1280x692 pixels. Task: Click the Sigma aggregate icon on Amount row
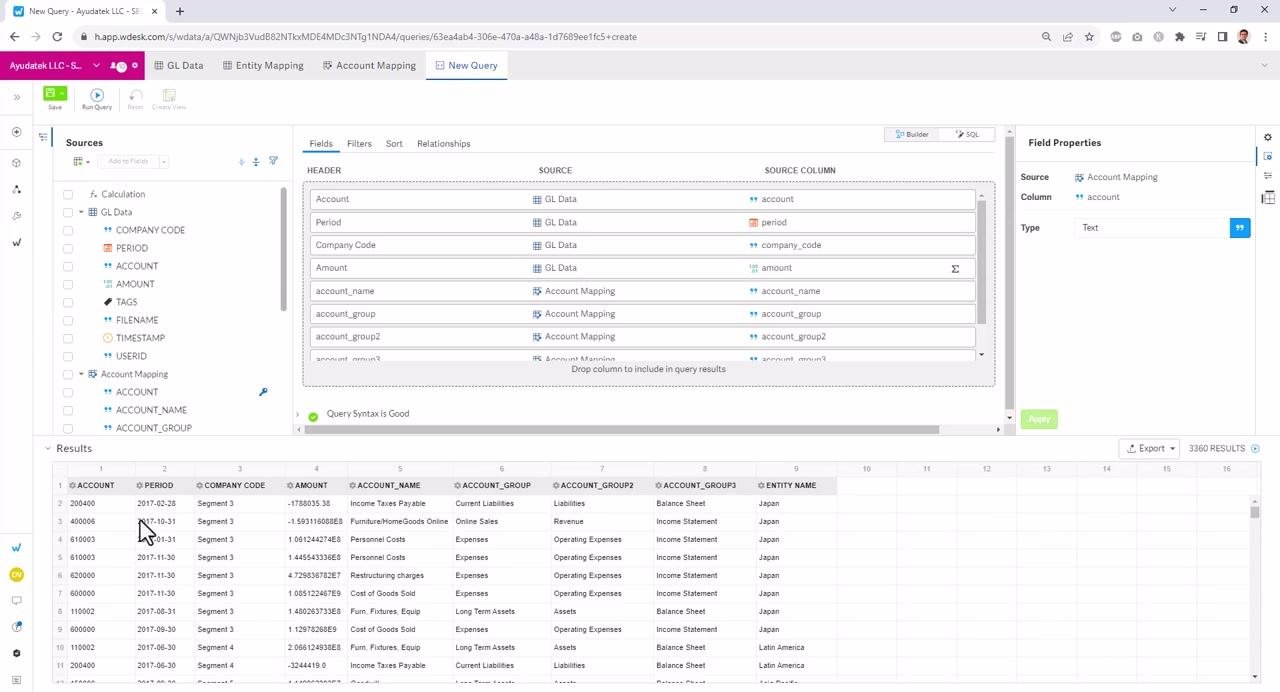point(955,268)
